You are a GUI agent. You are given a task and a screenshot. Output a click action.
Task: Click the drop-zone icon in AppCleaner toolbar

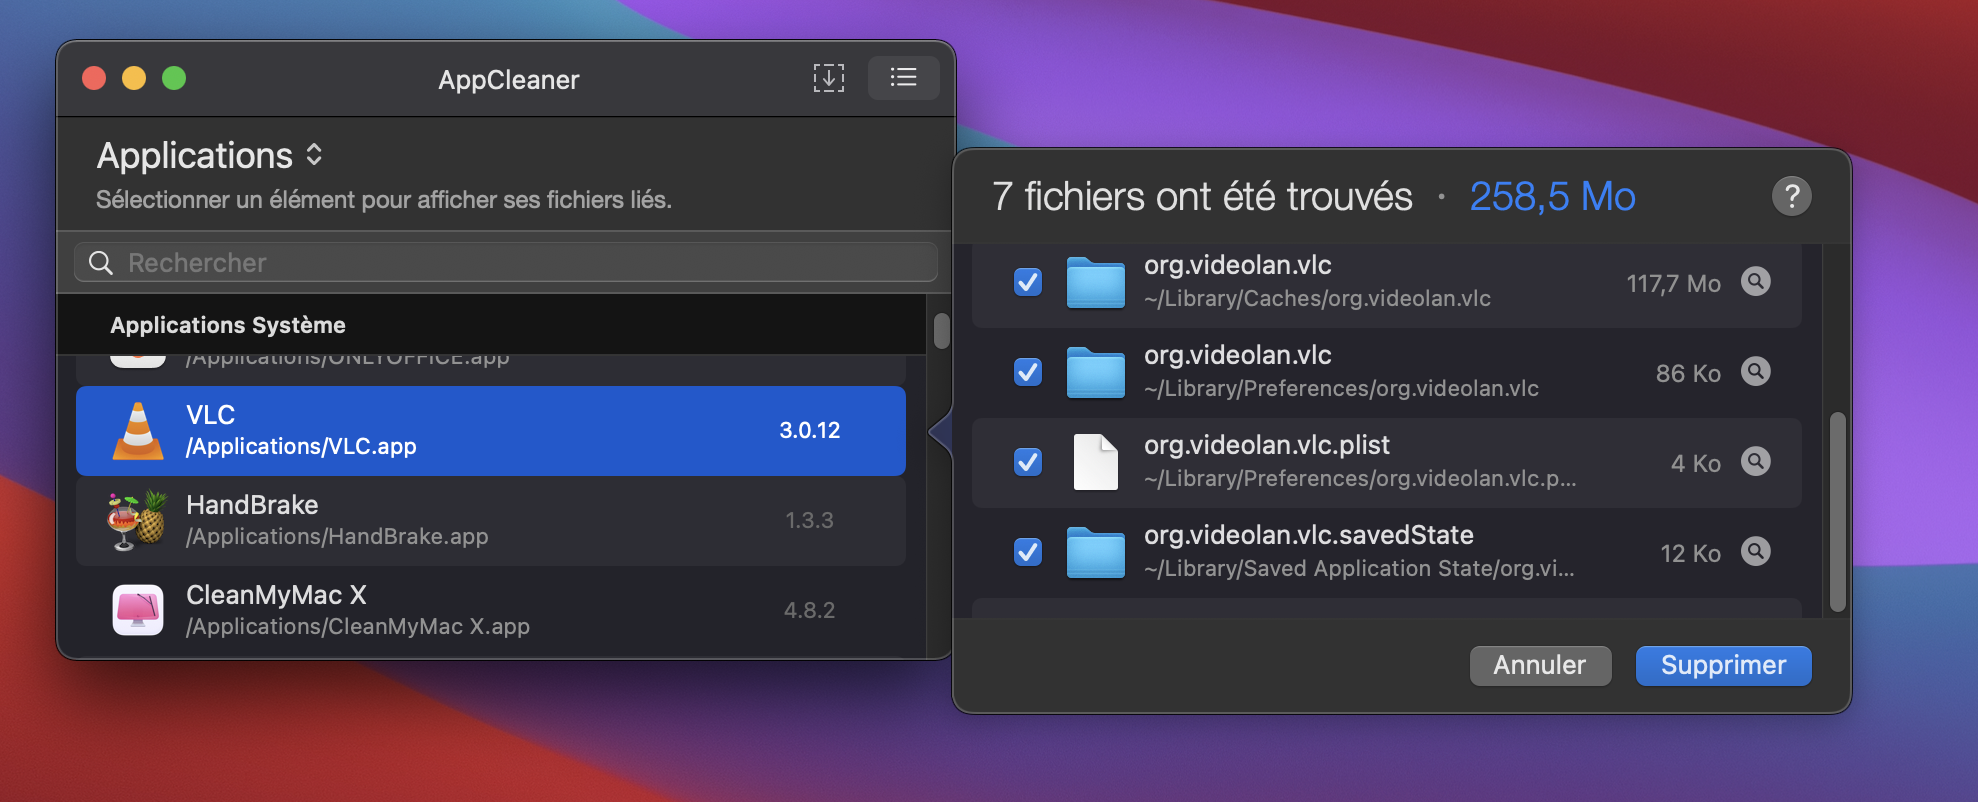tap(828, 78)
